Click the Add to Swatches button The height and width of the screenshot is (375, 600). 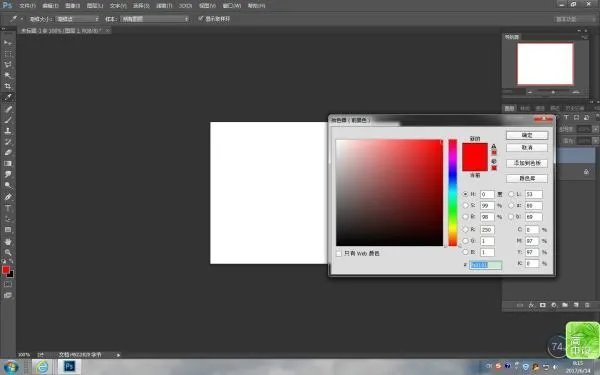coord(527,163)
